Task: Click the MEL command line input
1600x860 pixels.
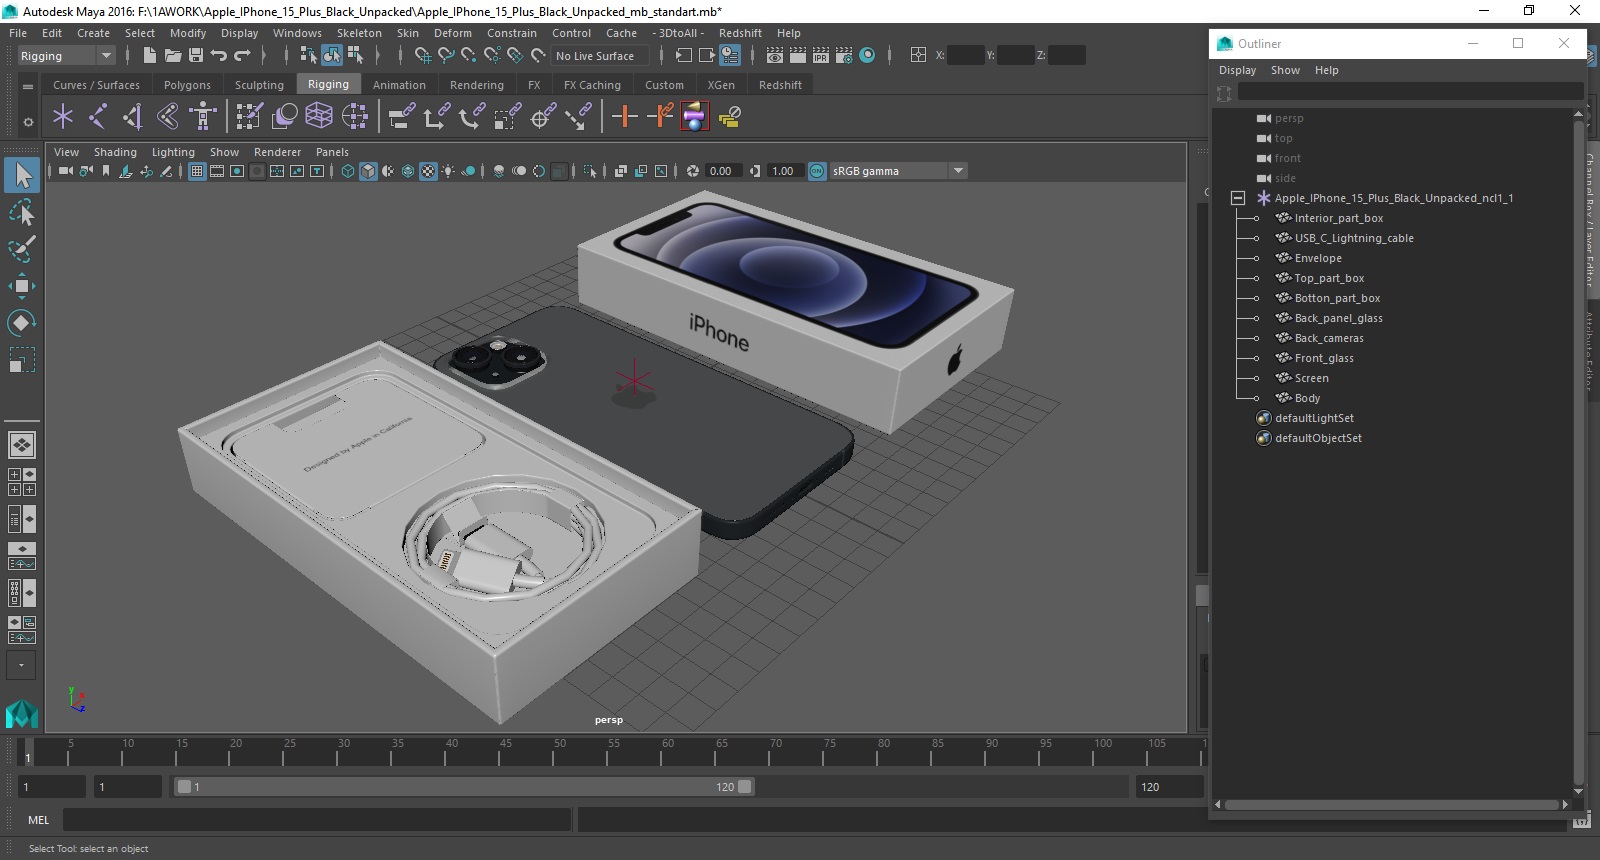Action: click(317, 820)
